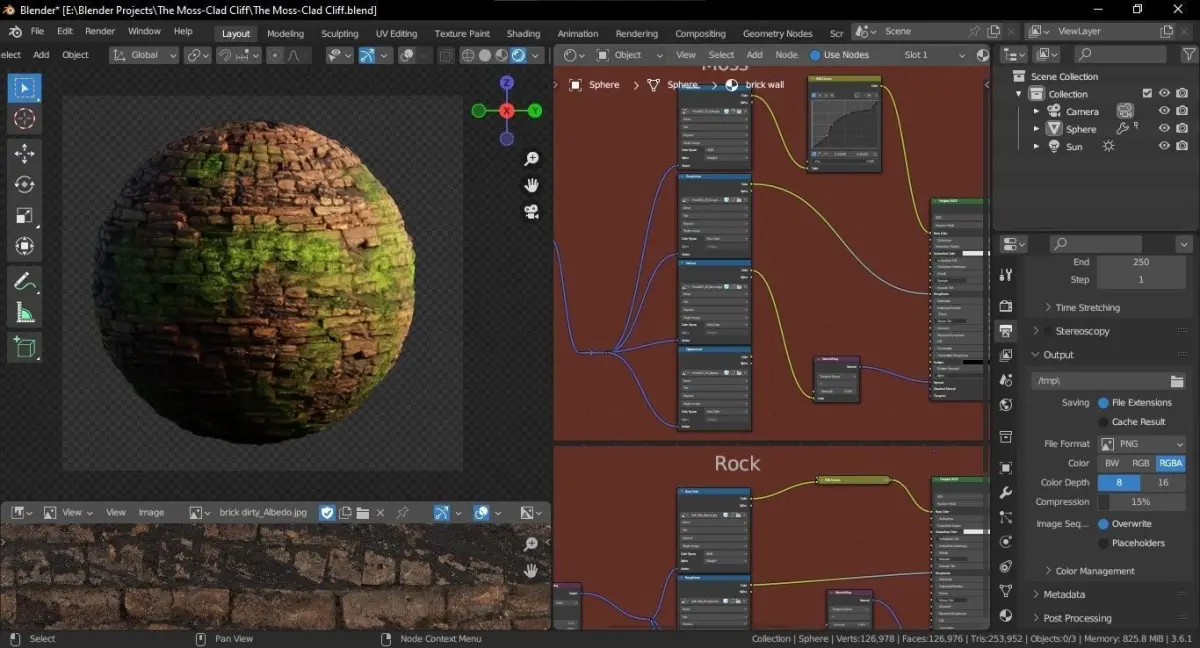Click the frame End value field
Viewport: 1200px width, 648px height.
click(x=1141, y=262)
